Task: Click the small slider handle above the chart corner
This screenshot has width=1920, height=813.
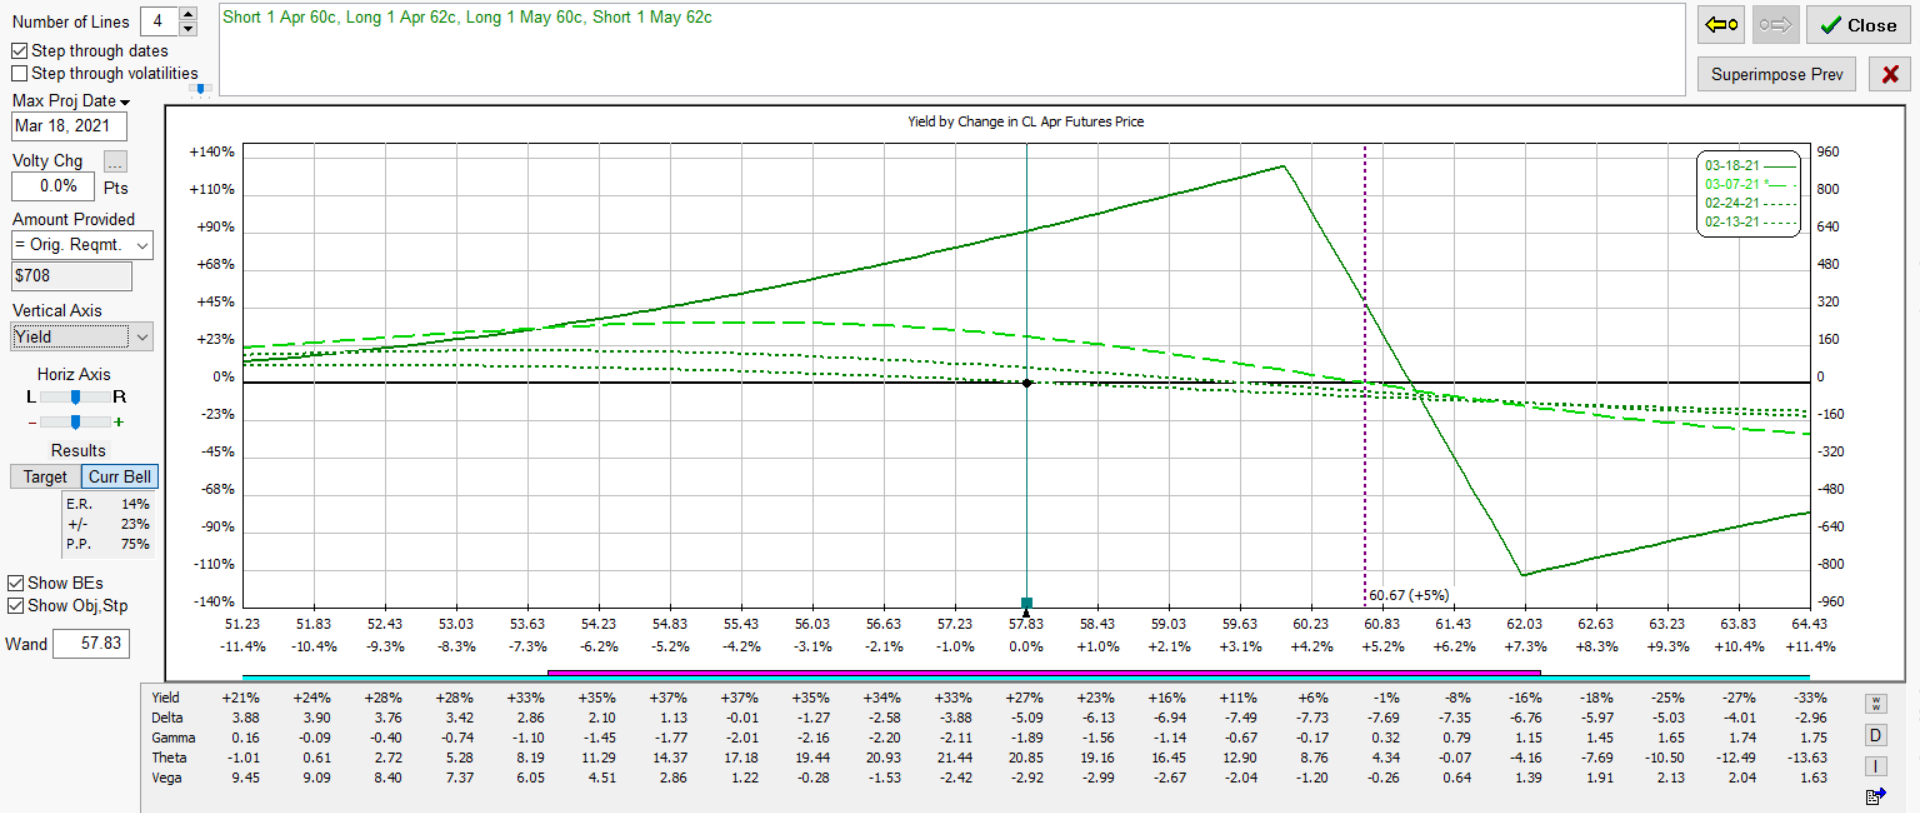Action: (201, 89)
